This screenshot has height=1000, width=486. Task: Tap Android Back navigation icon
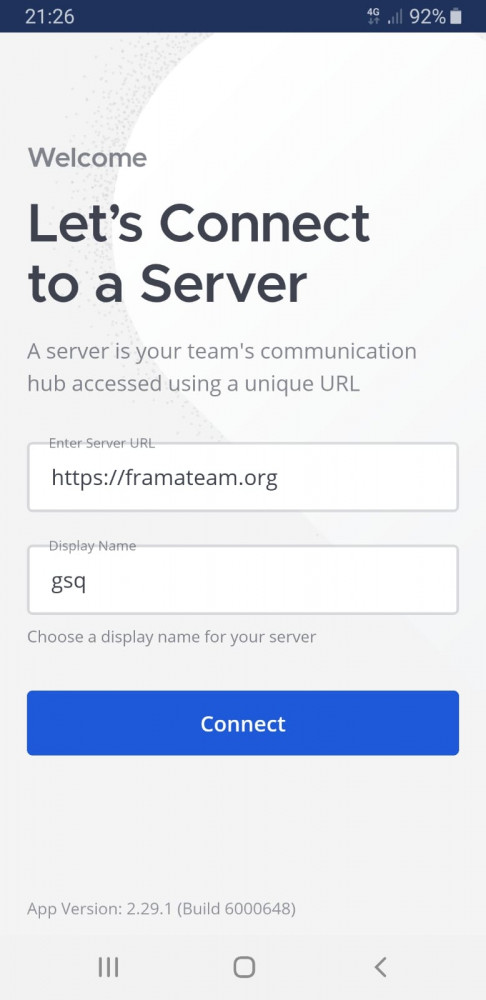[380, 967]
